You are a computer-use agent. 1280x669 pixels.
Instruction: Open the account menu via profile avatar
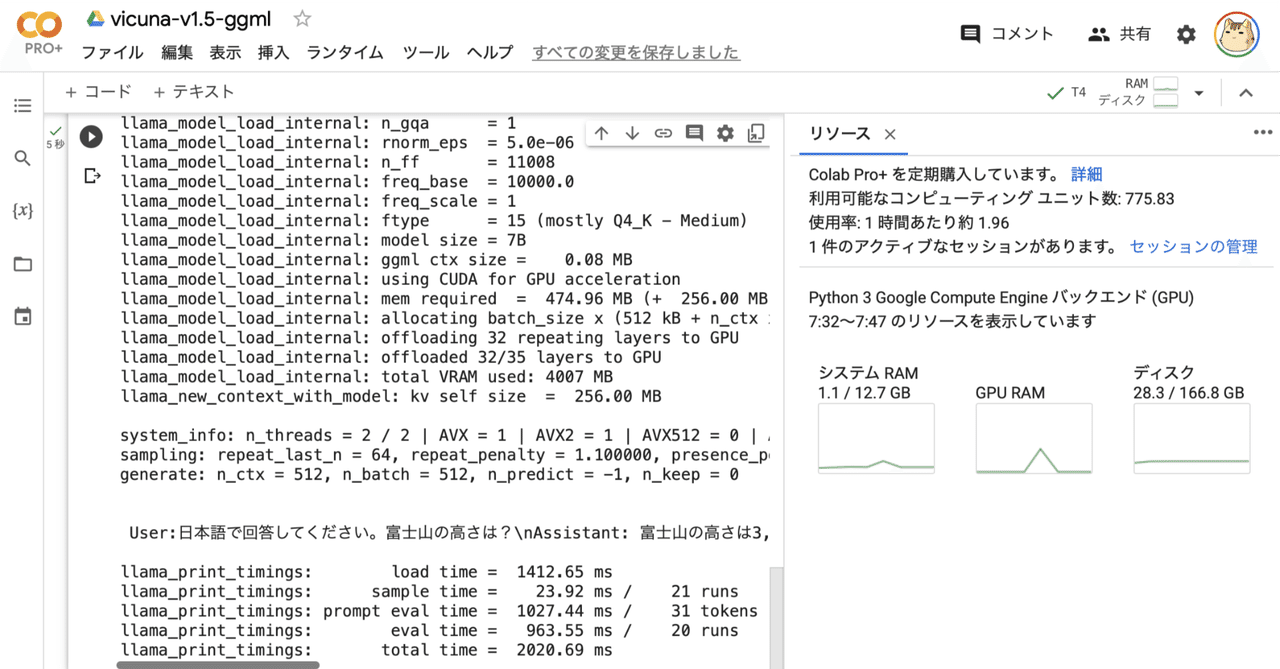[1237, 33]
